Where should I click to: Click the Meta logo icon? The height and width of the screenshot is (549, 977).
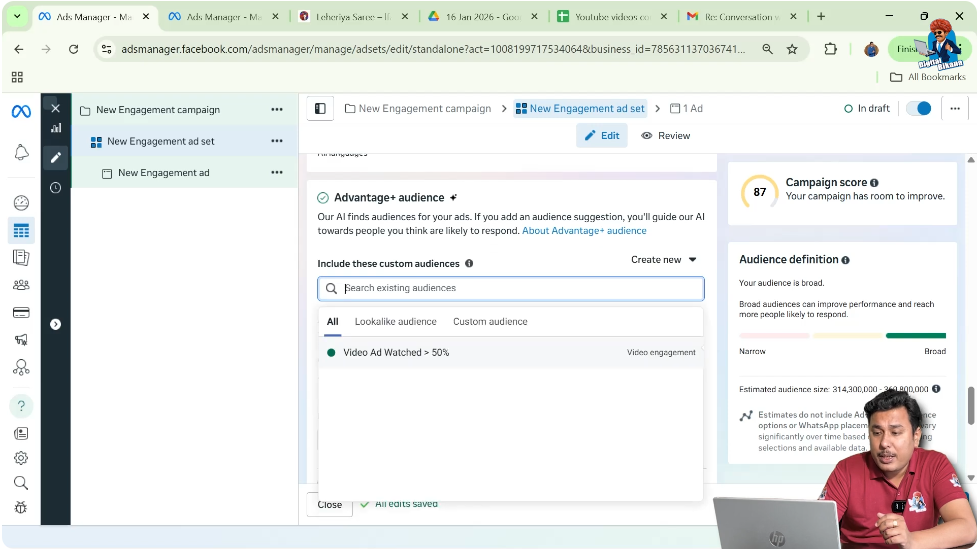(x=21, y=111)
